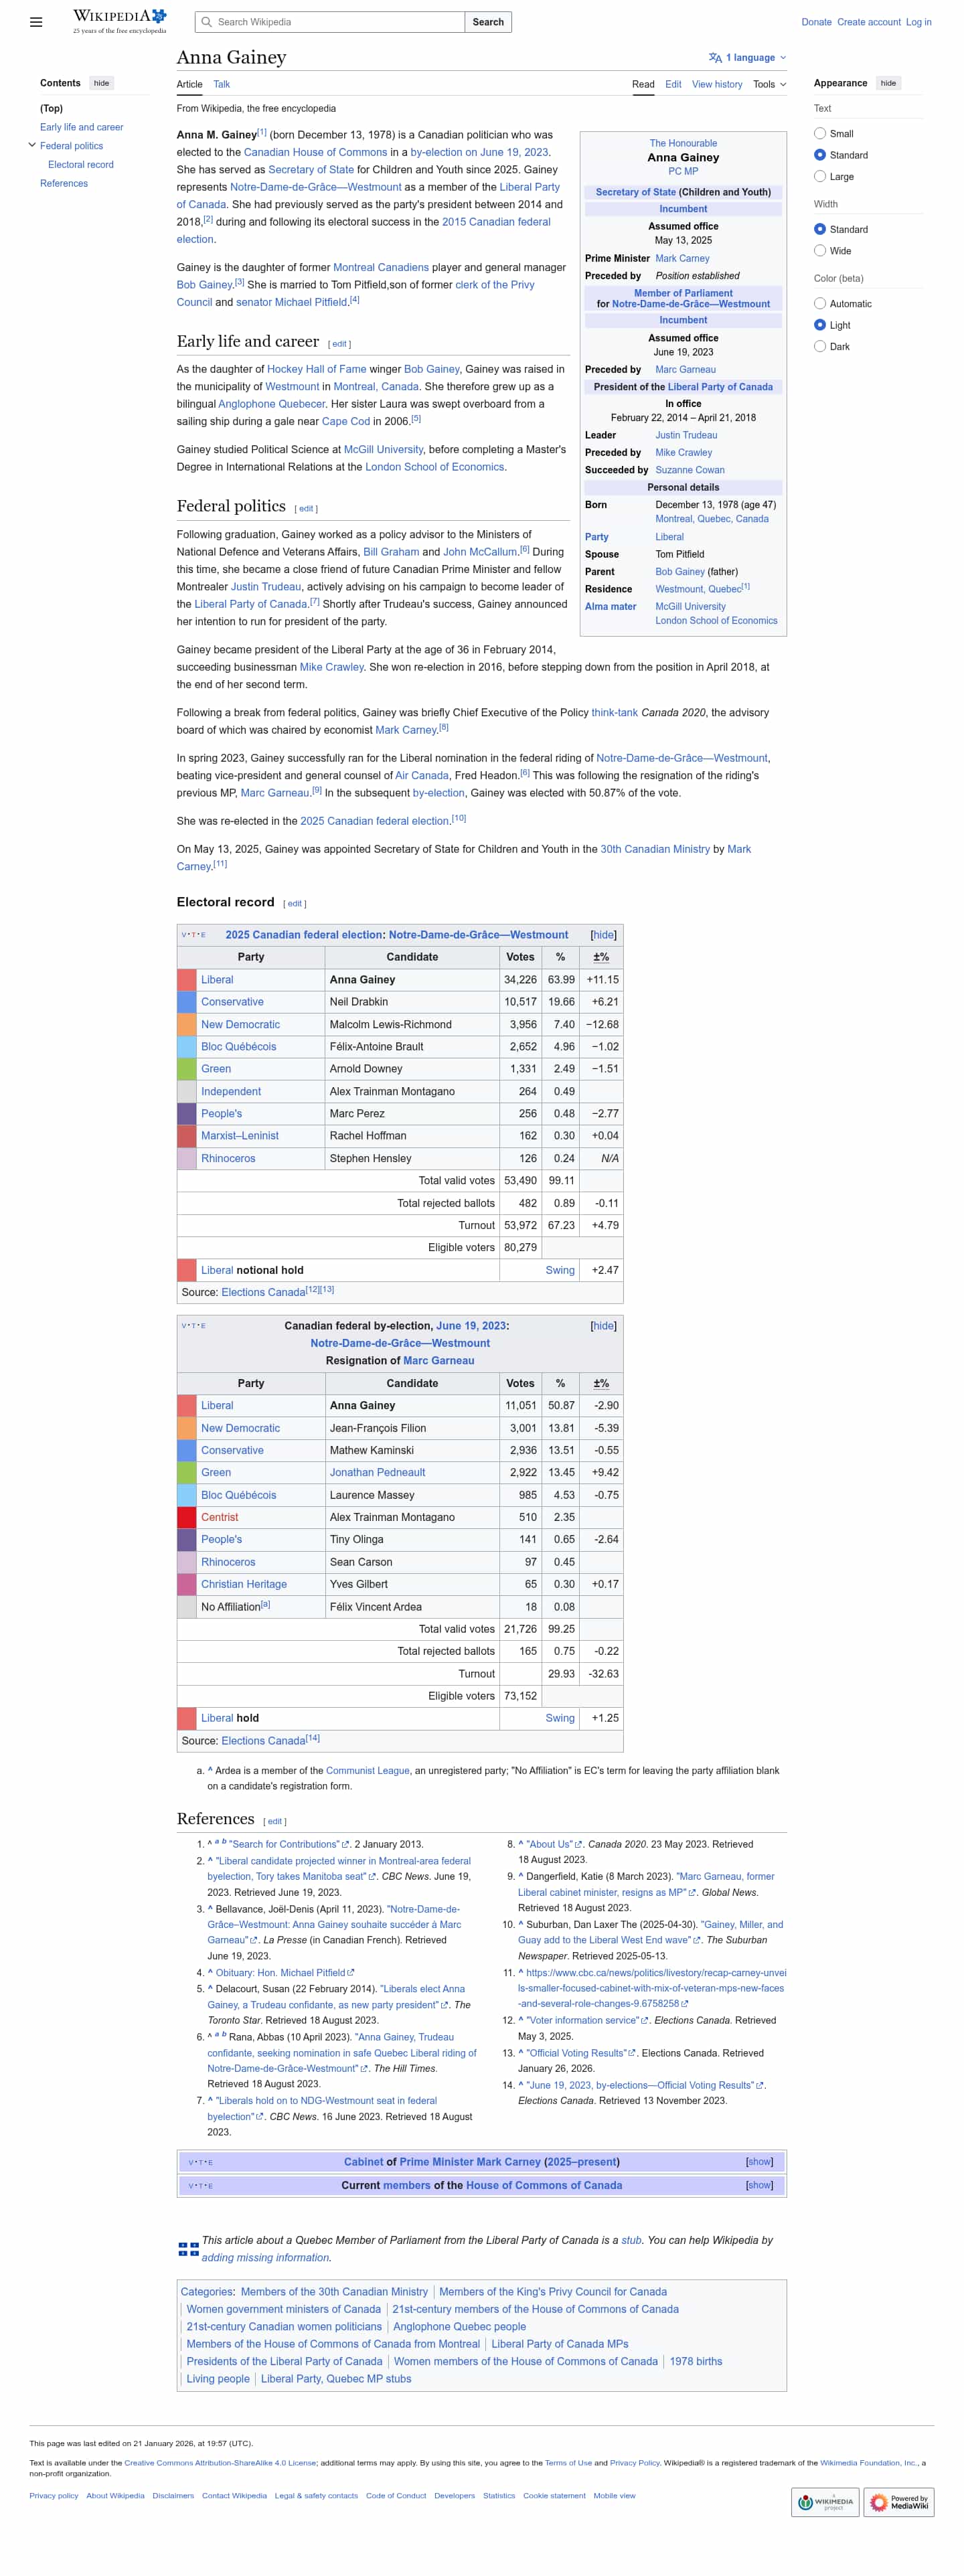Open the View history tab

tap(717, 85)
